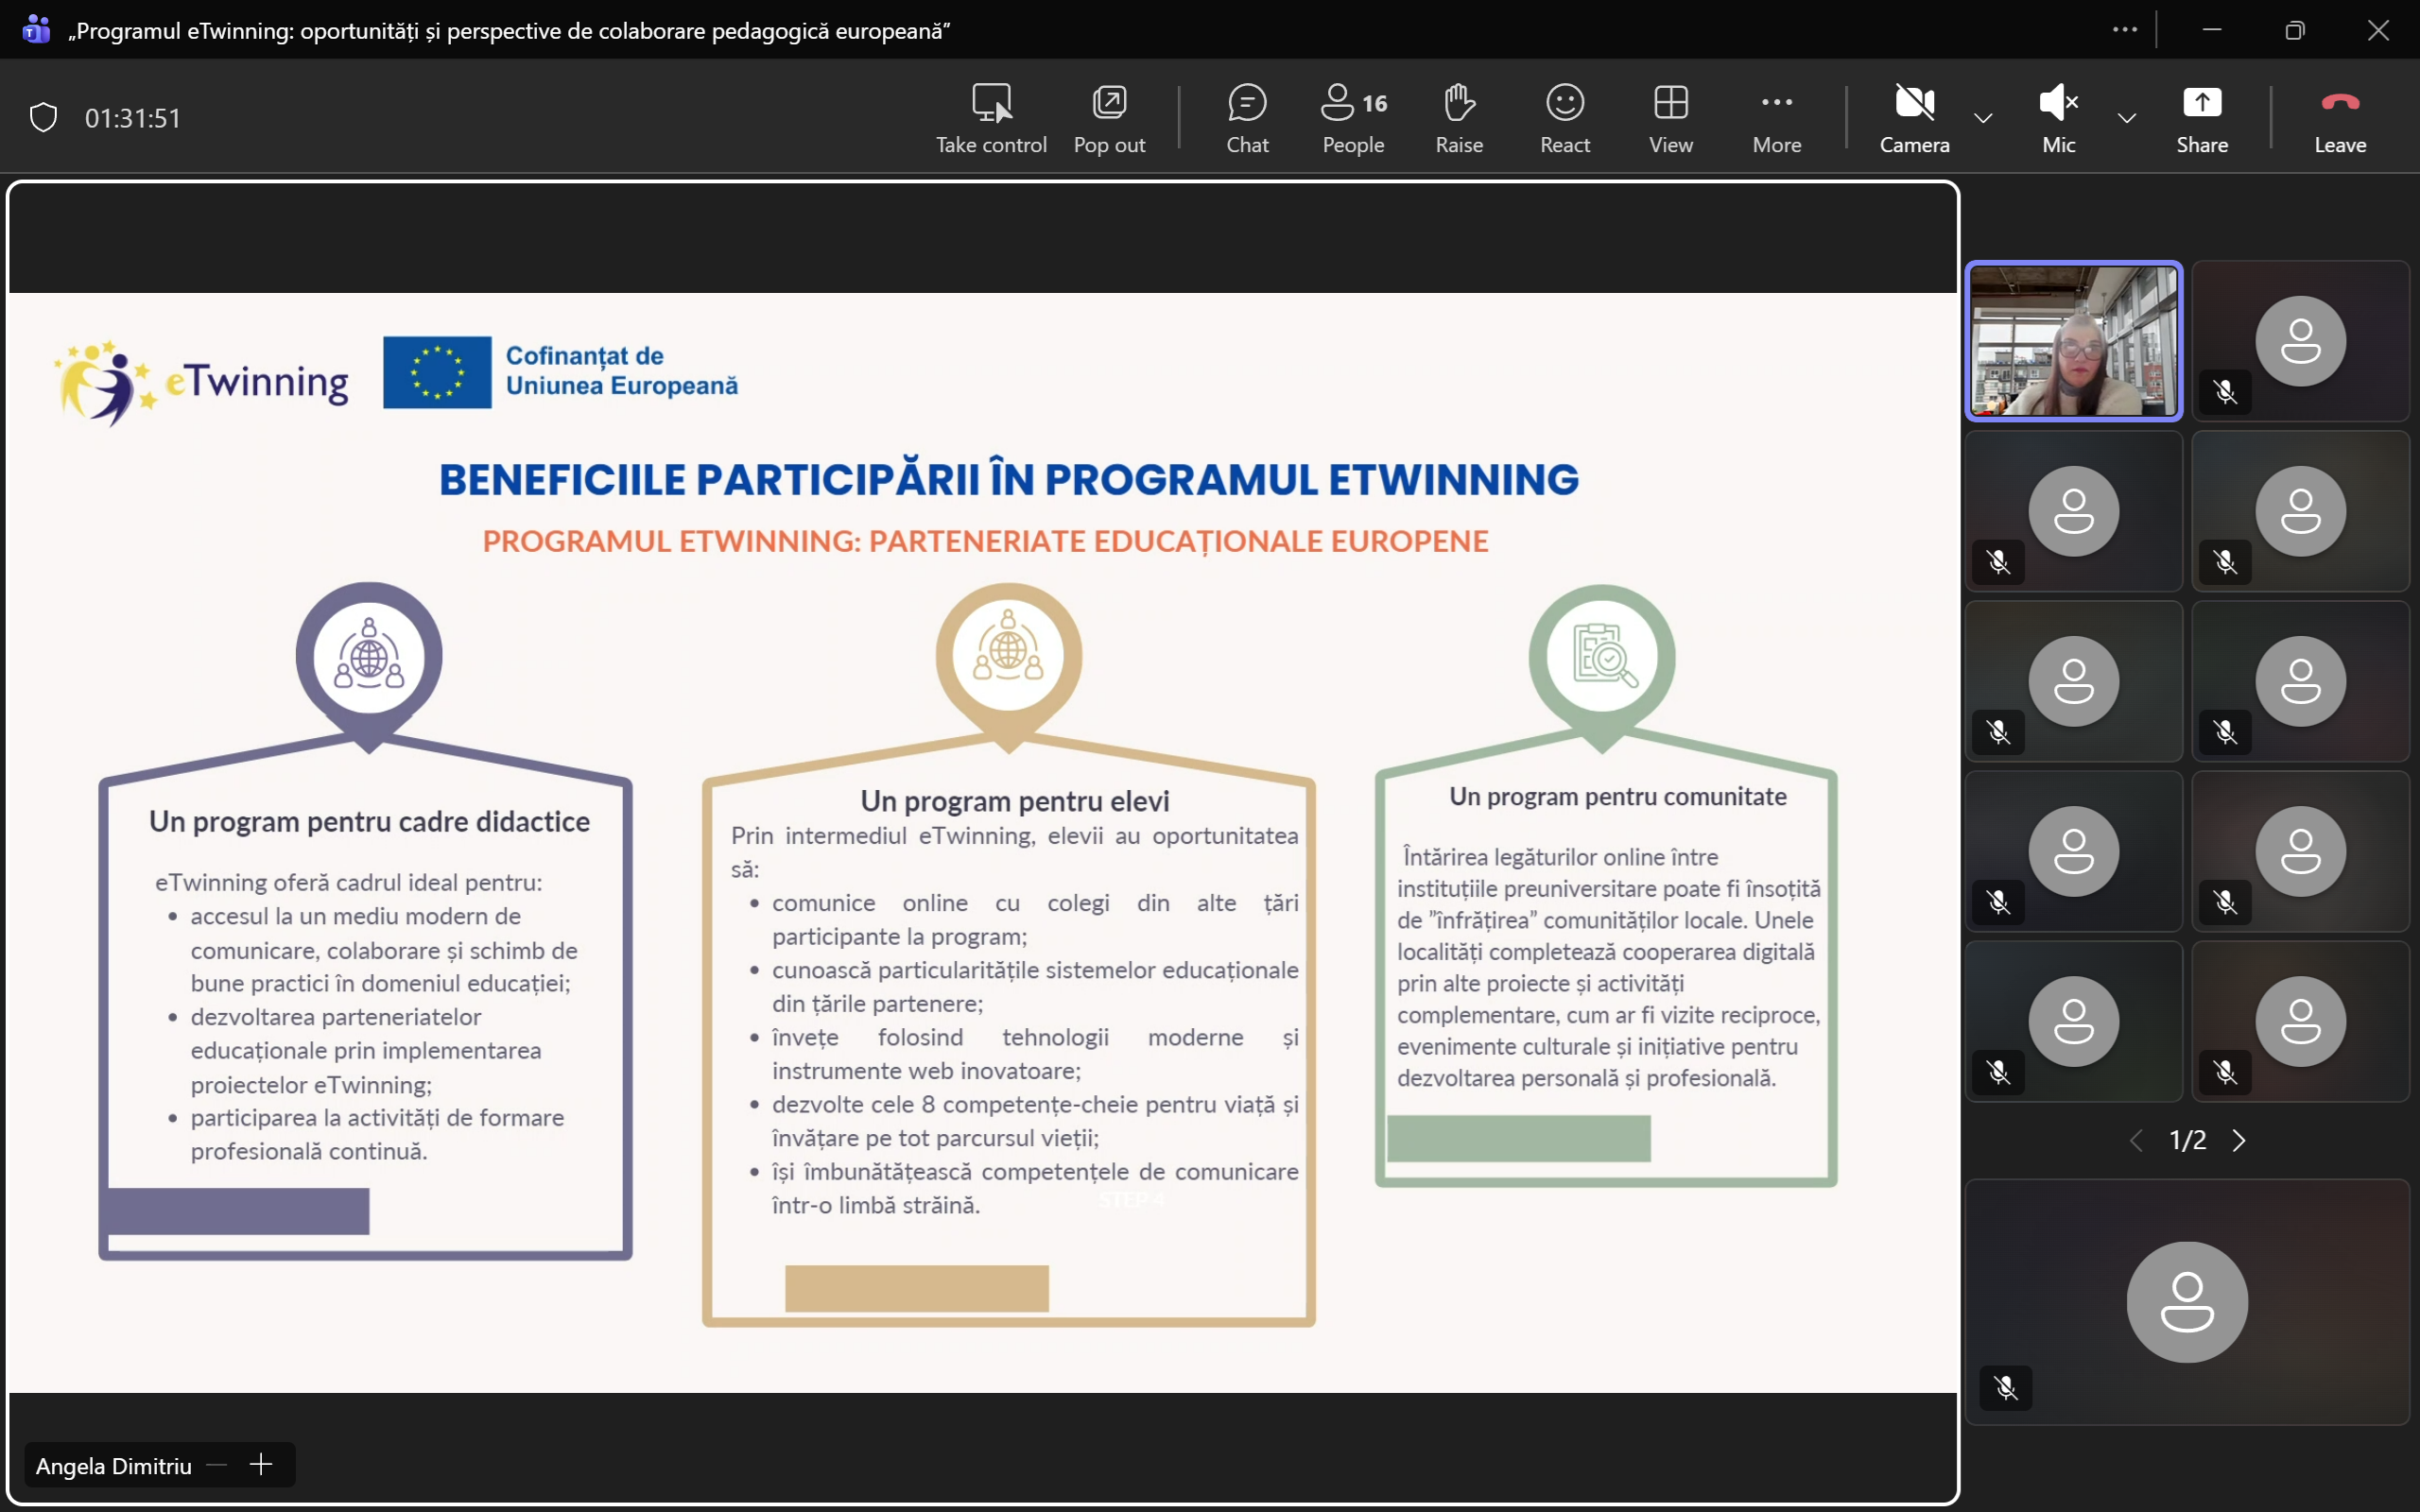Zoom out shared content with minus
The height and width of the screenshot is (1512, 2420).
click(x=217, y=1465)
